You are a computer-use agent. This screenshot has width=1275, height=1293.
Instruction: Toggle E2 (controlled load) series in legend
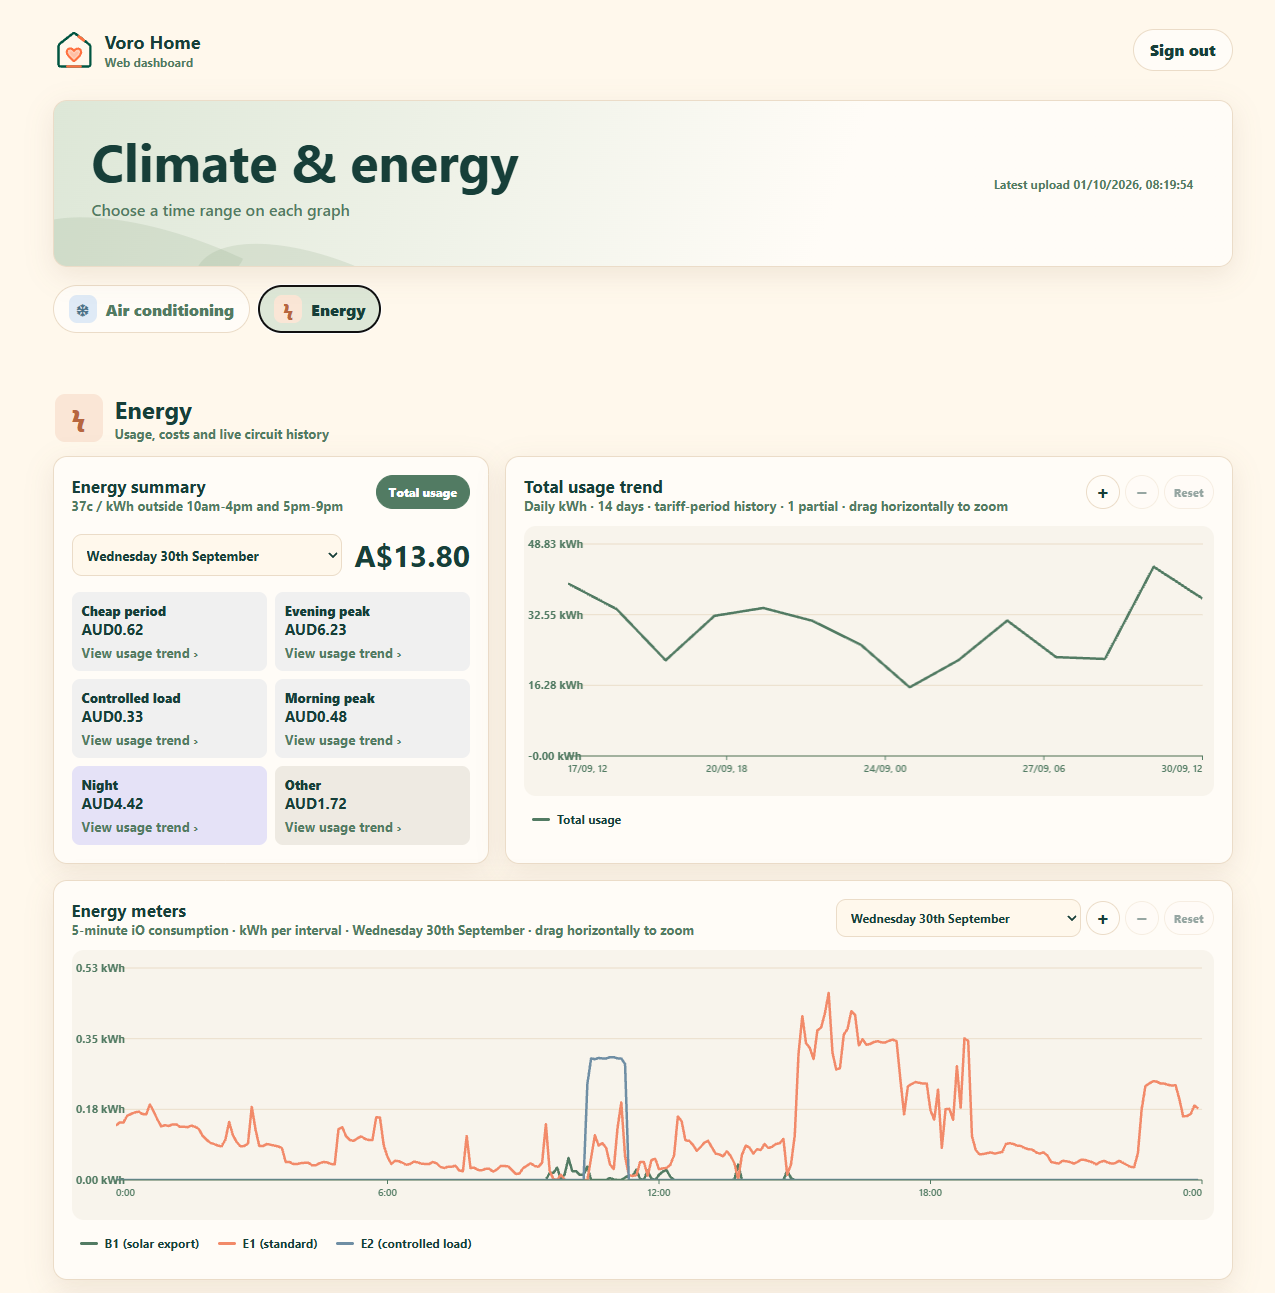404,1244
